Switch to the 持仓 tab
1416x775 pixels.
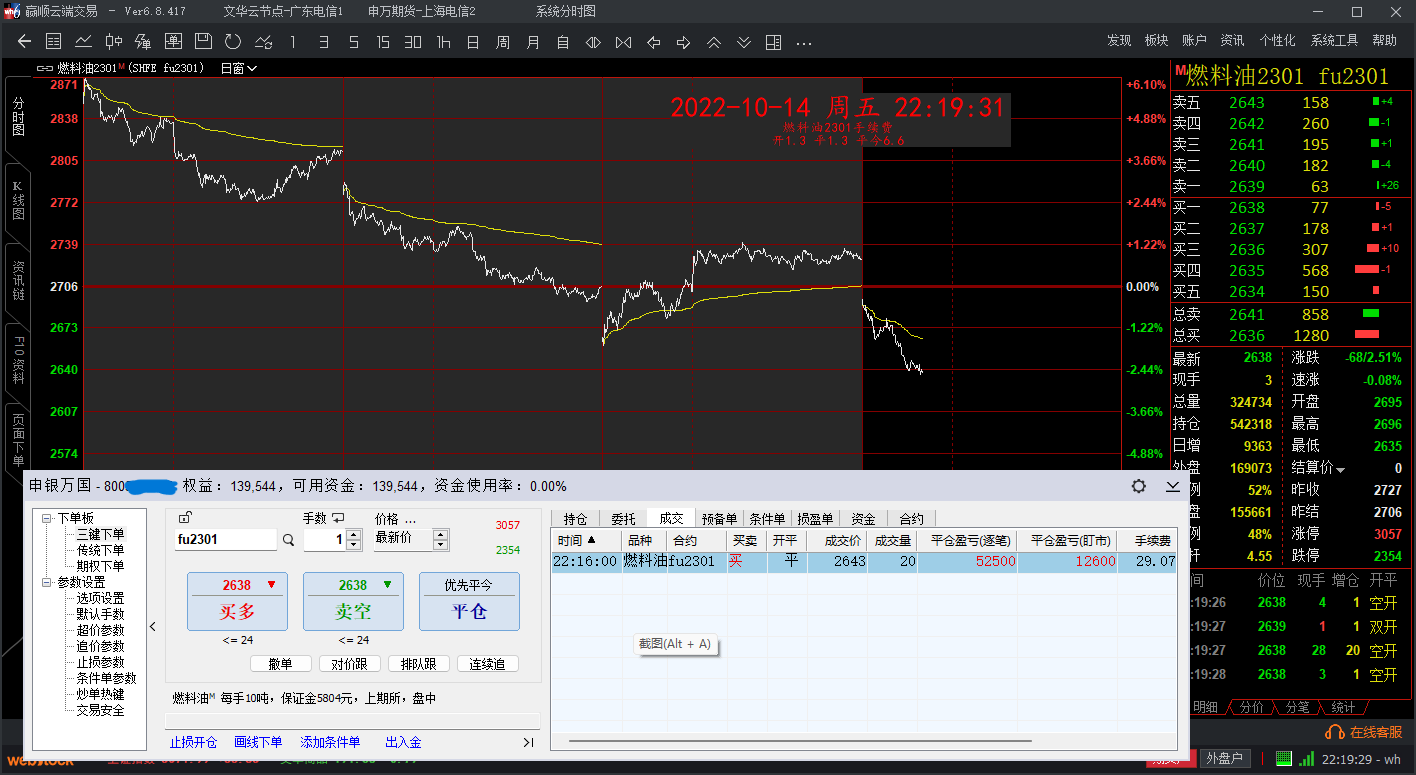point(575,519)
